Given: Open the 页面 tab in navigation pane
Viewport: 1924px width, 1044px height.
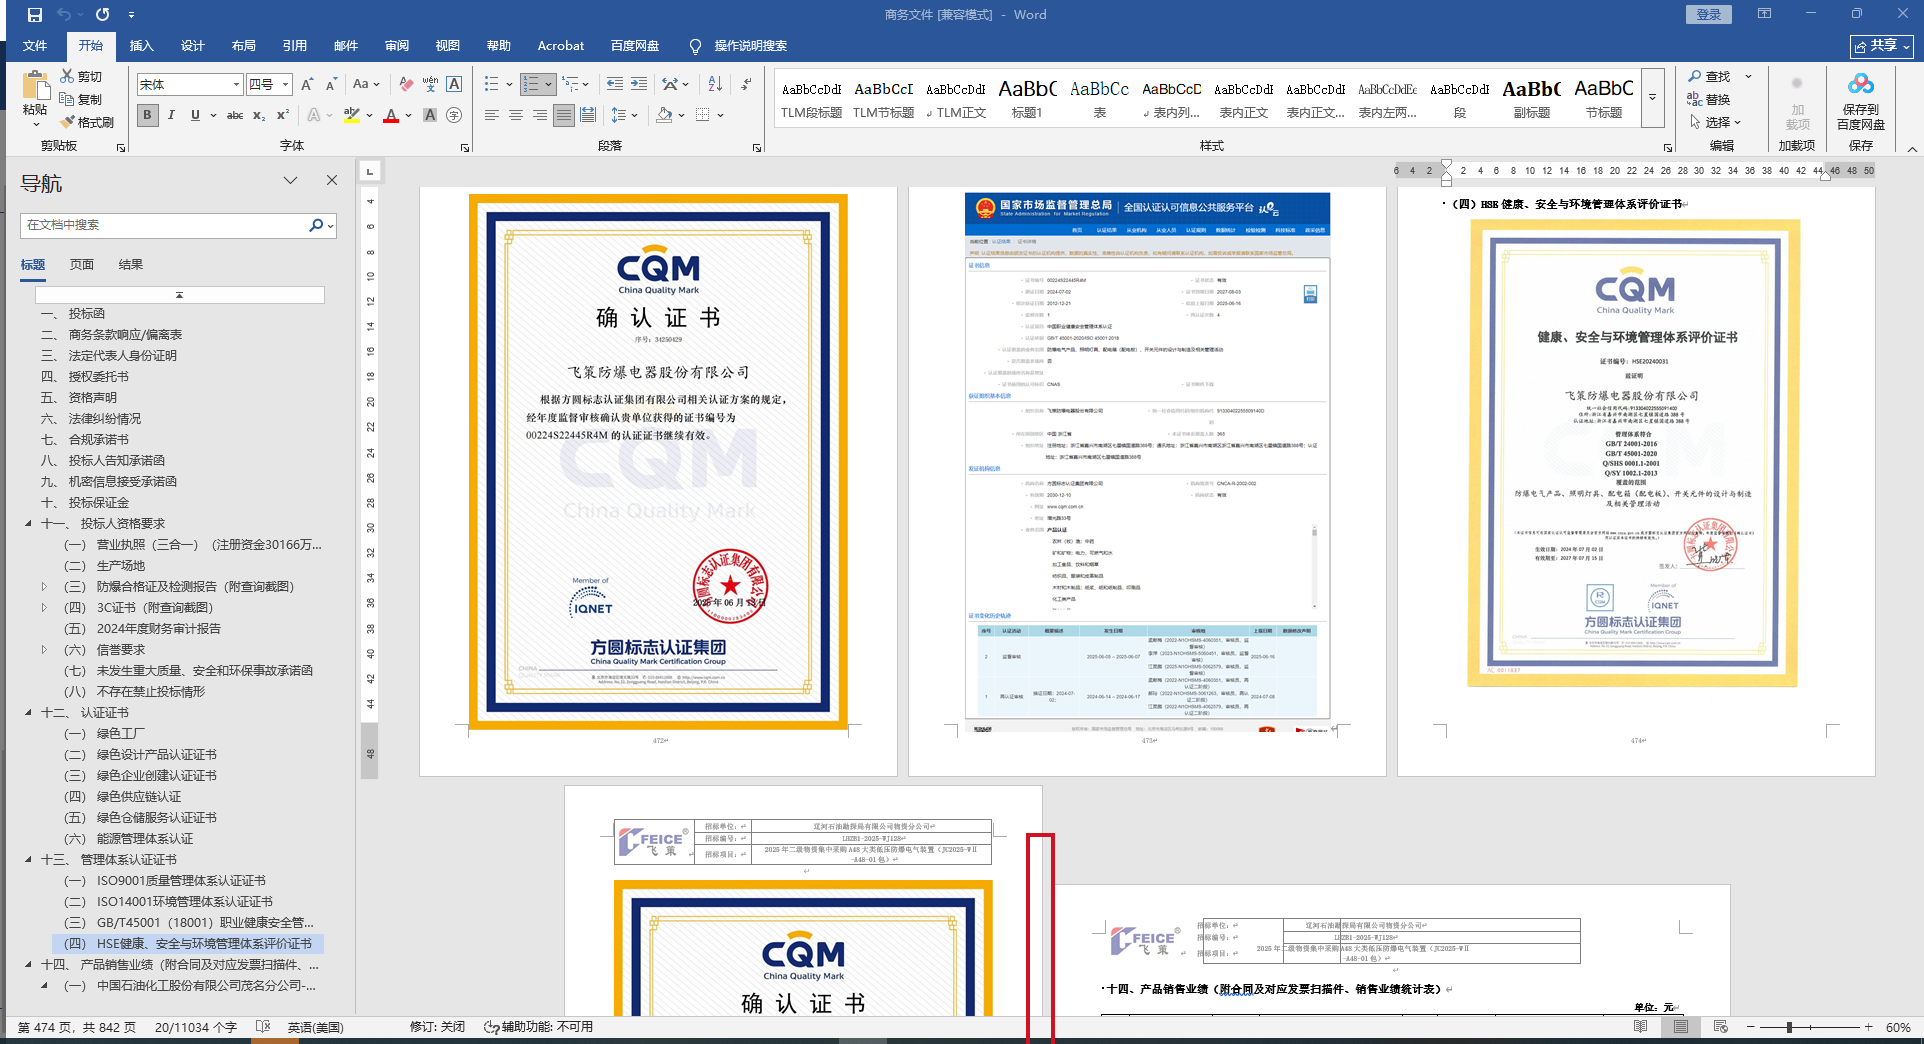Looking at the screenshot, I should click(82, 265).
